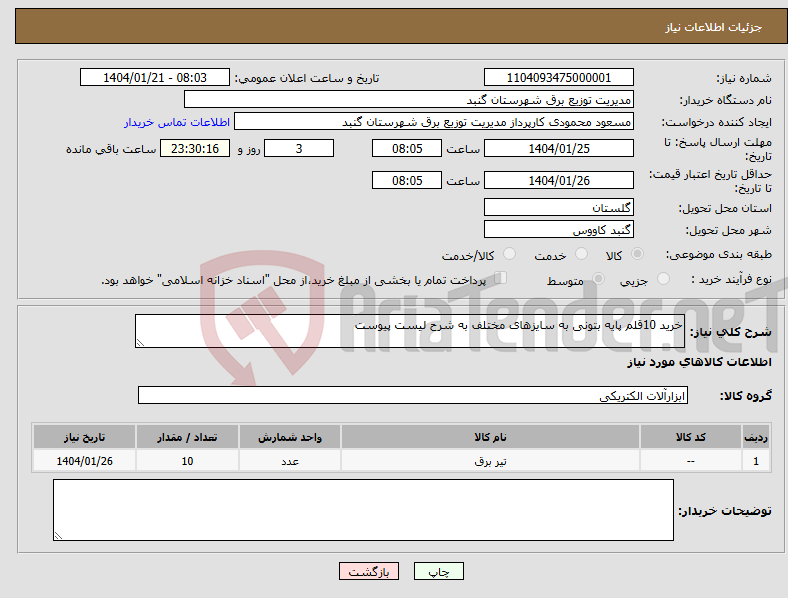This screenshot has height=598, width=788.
Task: Click the announcement date field 1404/01/21 - 08:03
Action: point(155,77)
